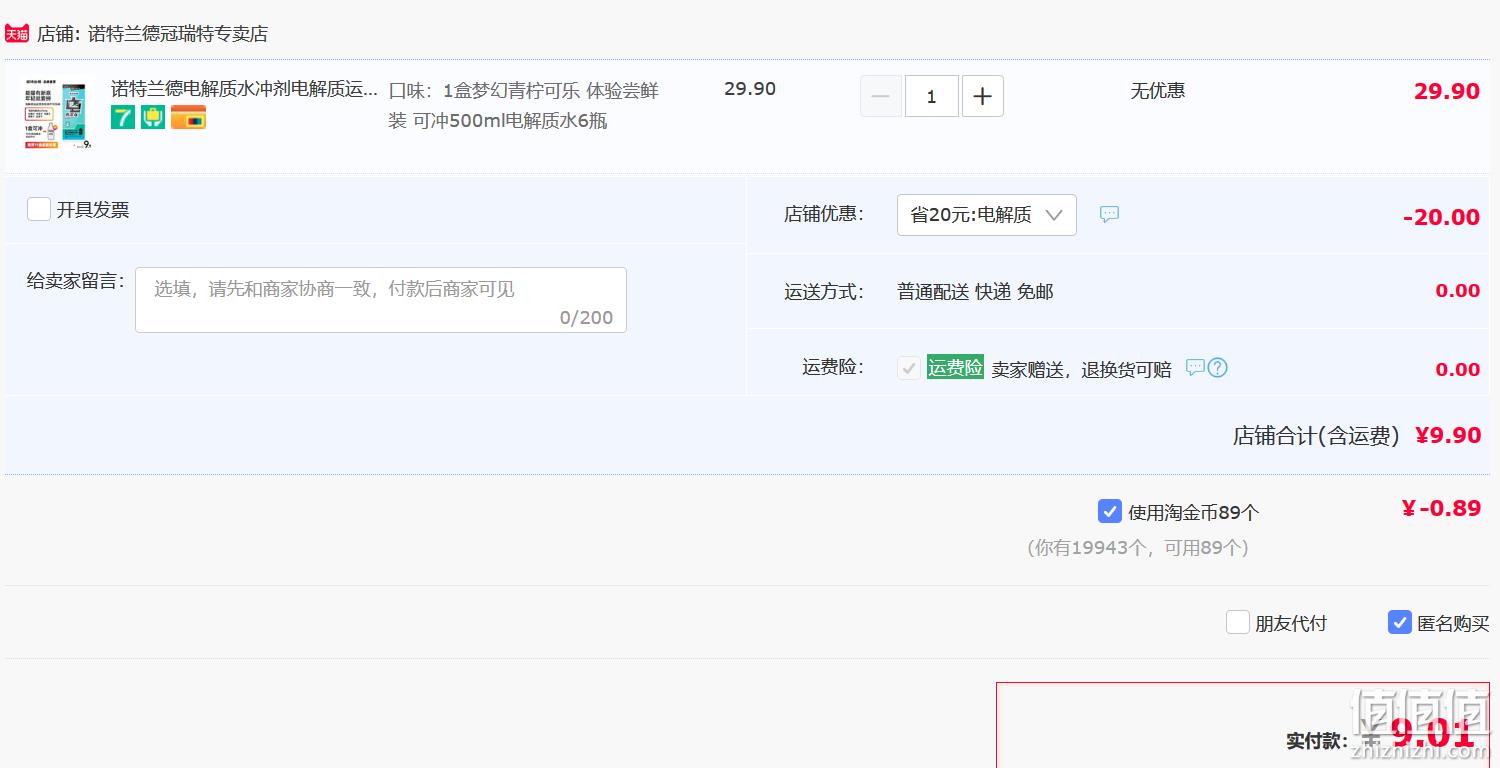
Task: Click the orange credit card payment icon
Action: pyautogui.click(x=188, y=117)
